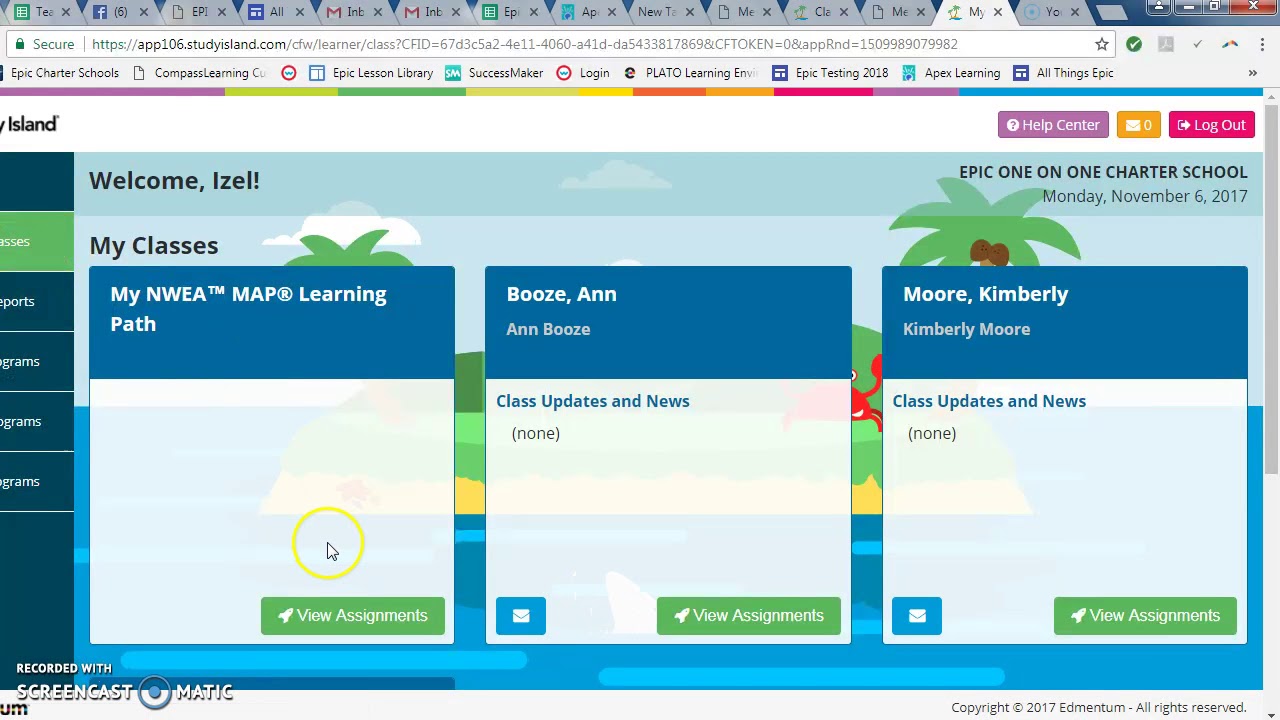Viewport: 1280px width, 720px height.
Task: Open the SuccessMaker bookmark
Action: coord(494,73)
